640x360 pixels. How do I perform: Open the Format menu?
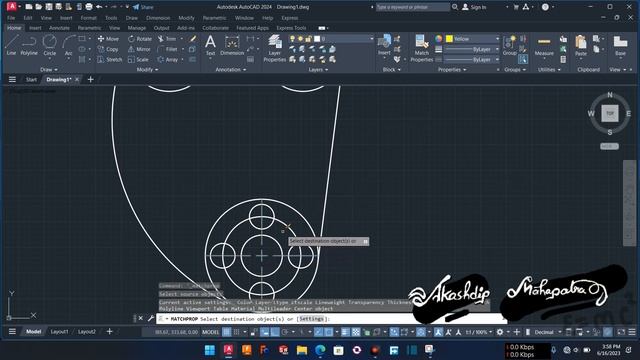pyautogui.click(x=88, y=18)
